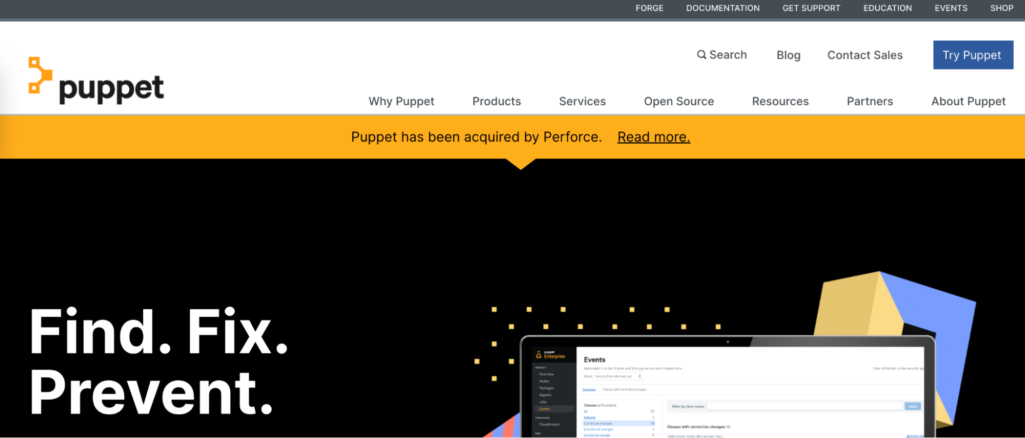This screenshot has width=1025, height=438.
Task: Click the Puppet Enterprise laptop screenshot
Action: click(727, 390)
